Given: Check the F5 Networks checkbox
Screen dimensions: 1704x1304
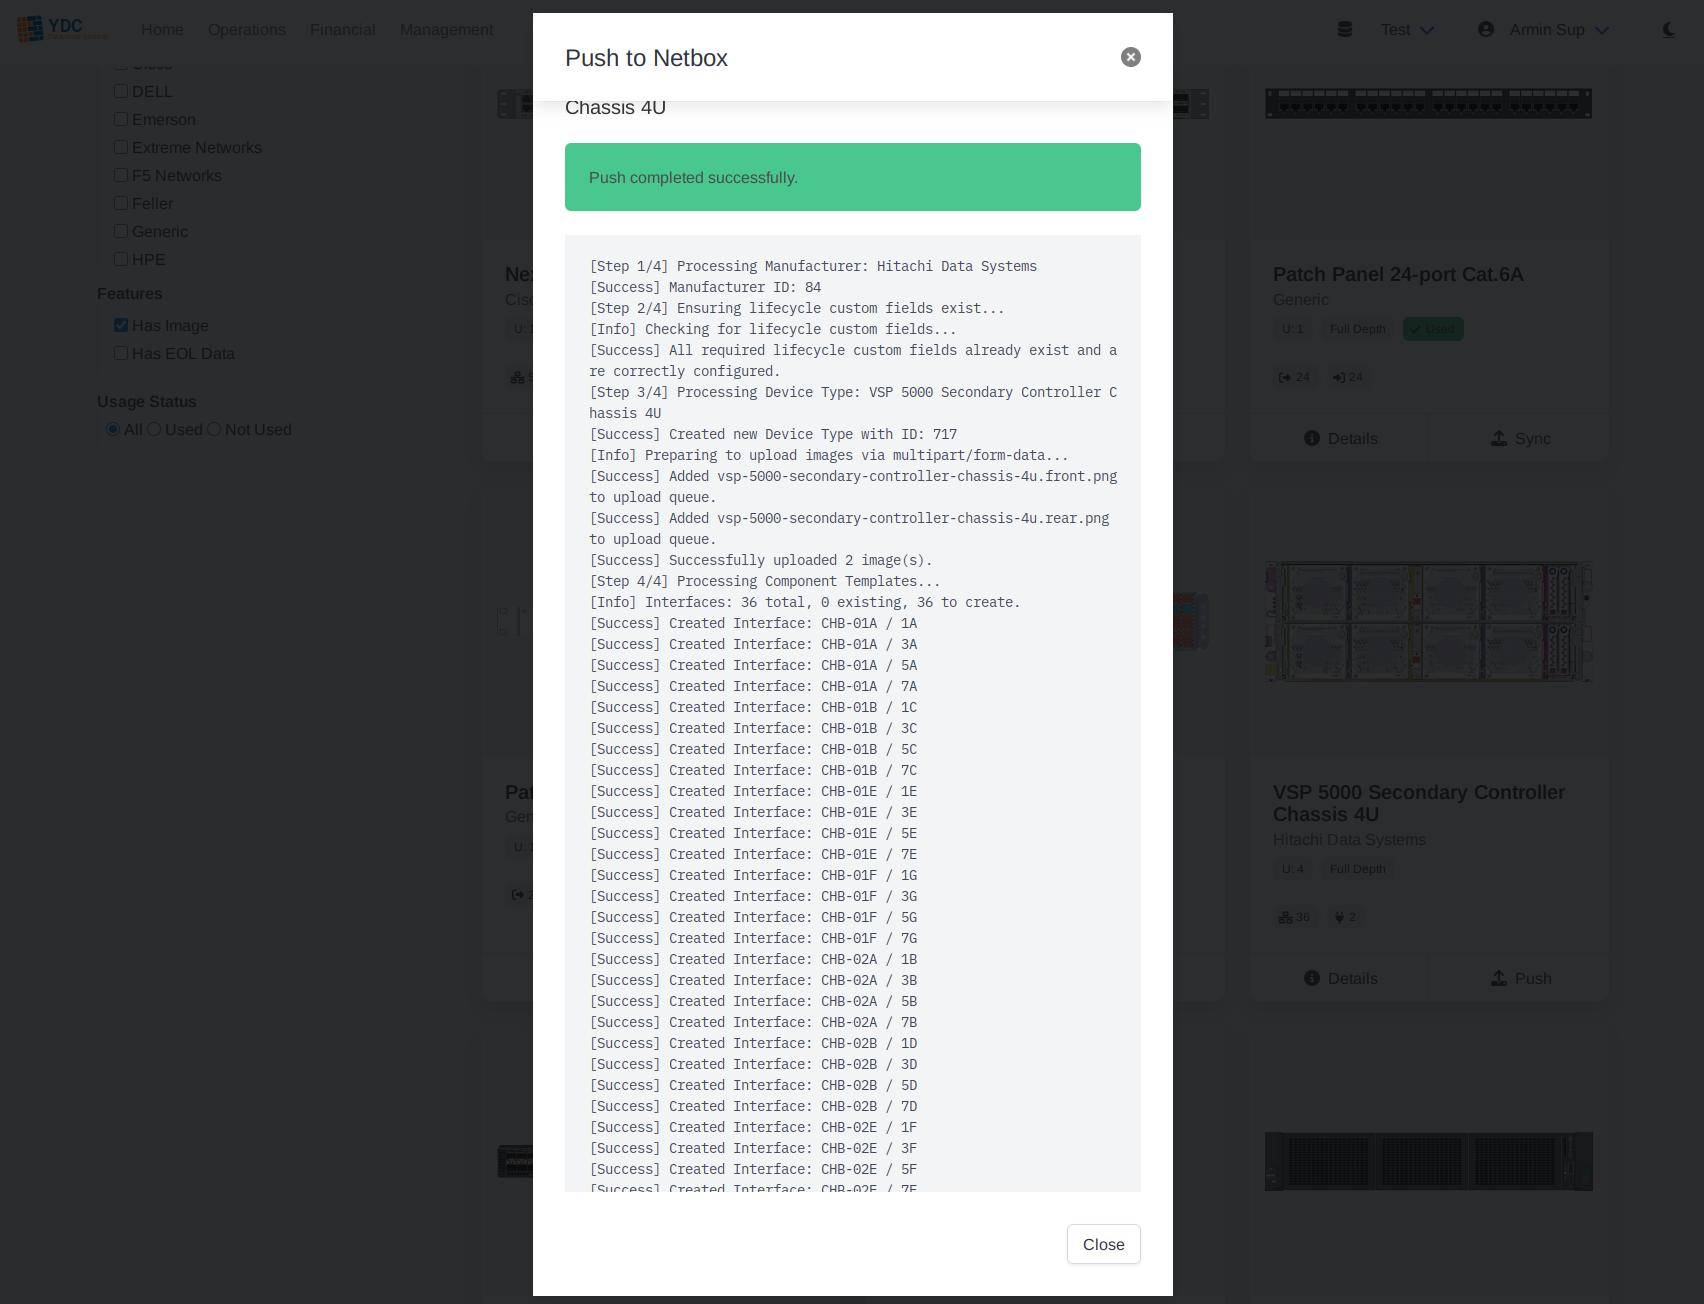Looking at the screenshot, I should [121, 175].
